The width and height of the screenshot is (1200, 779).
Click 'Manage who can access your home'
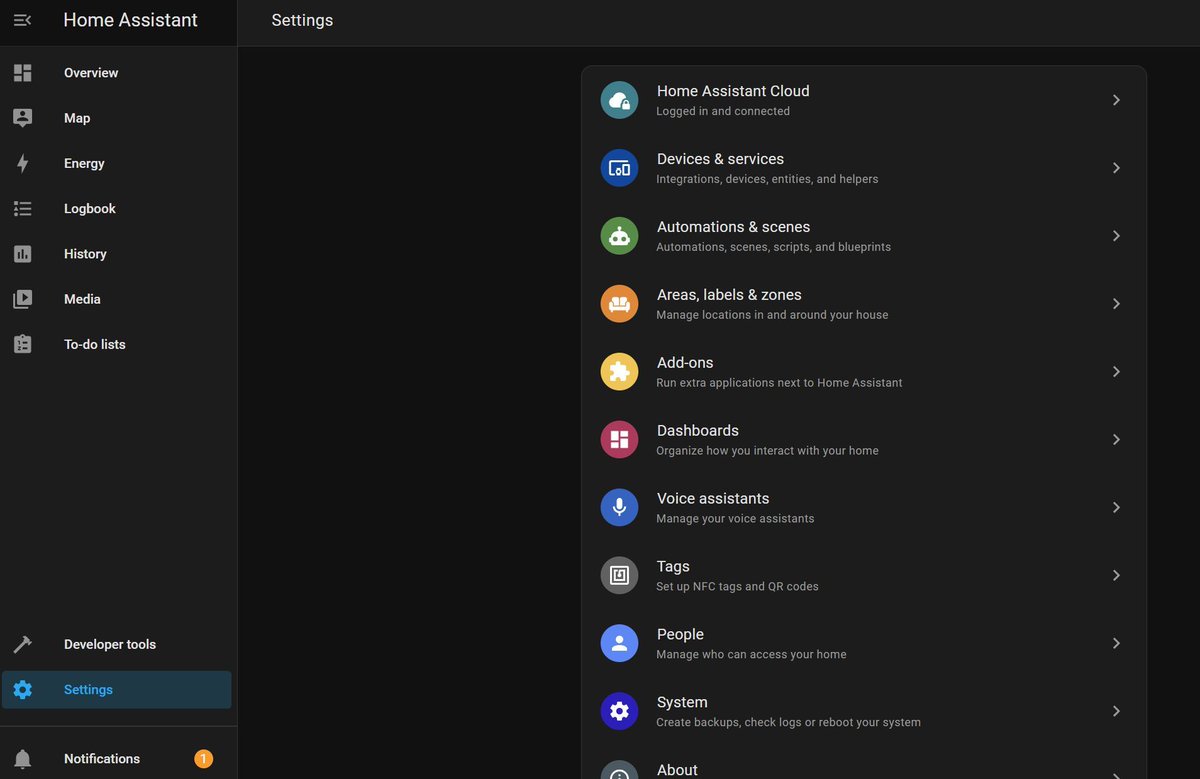click(751, 655)
